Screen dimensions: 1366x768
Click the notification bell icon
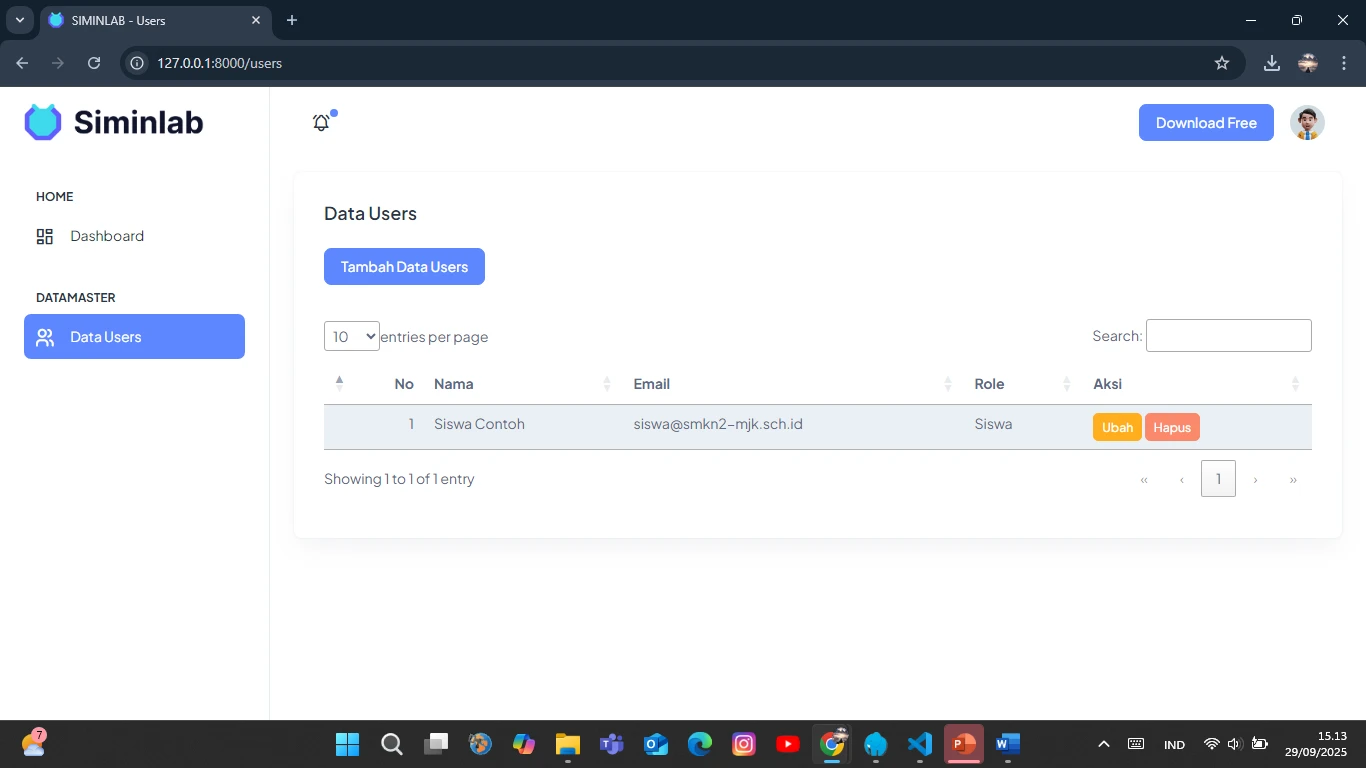[321, 123]
